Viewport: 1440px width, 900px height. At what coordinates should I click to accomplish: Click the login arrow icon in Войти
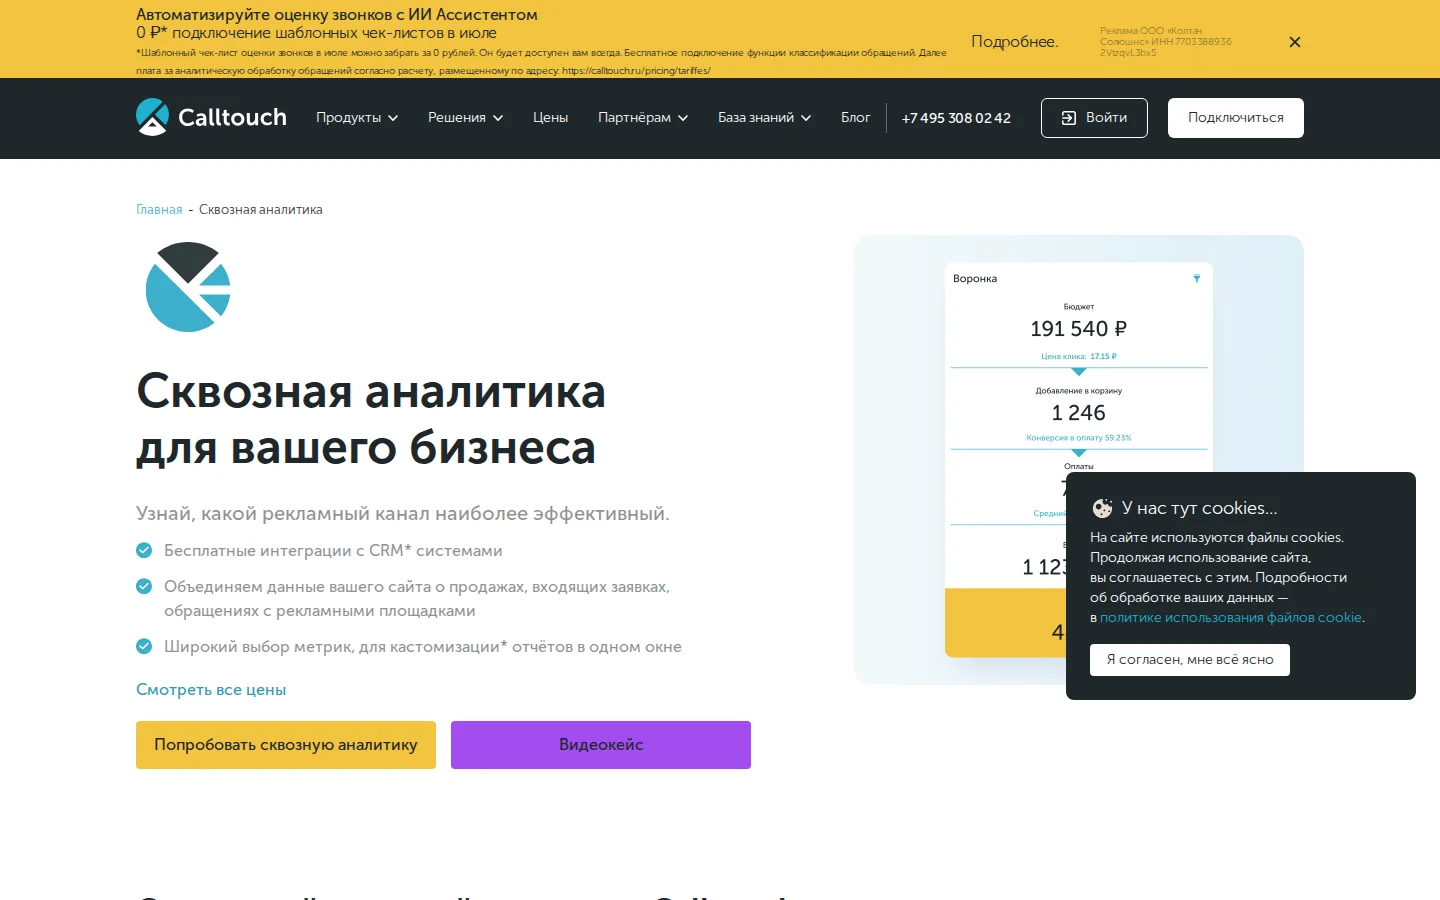point(1068,118)
